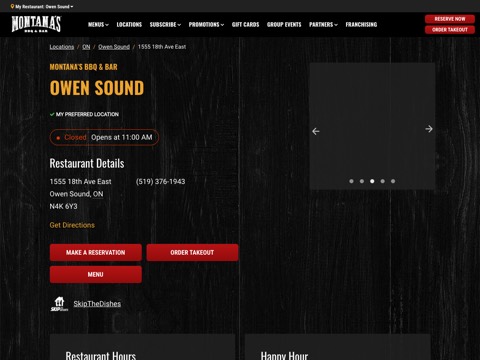Click the location pin icon in top bar
Viewport: 480px width, 360px height.
pos(12,6)
